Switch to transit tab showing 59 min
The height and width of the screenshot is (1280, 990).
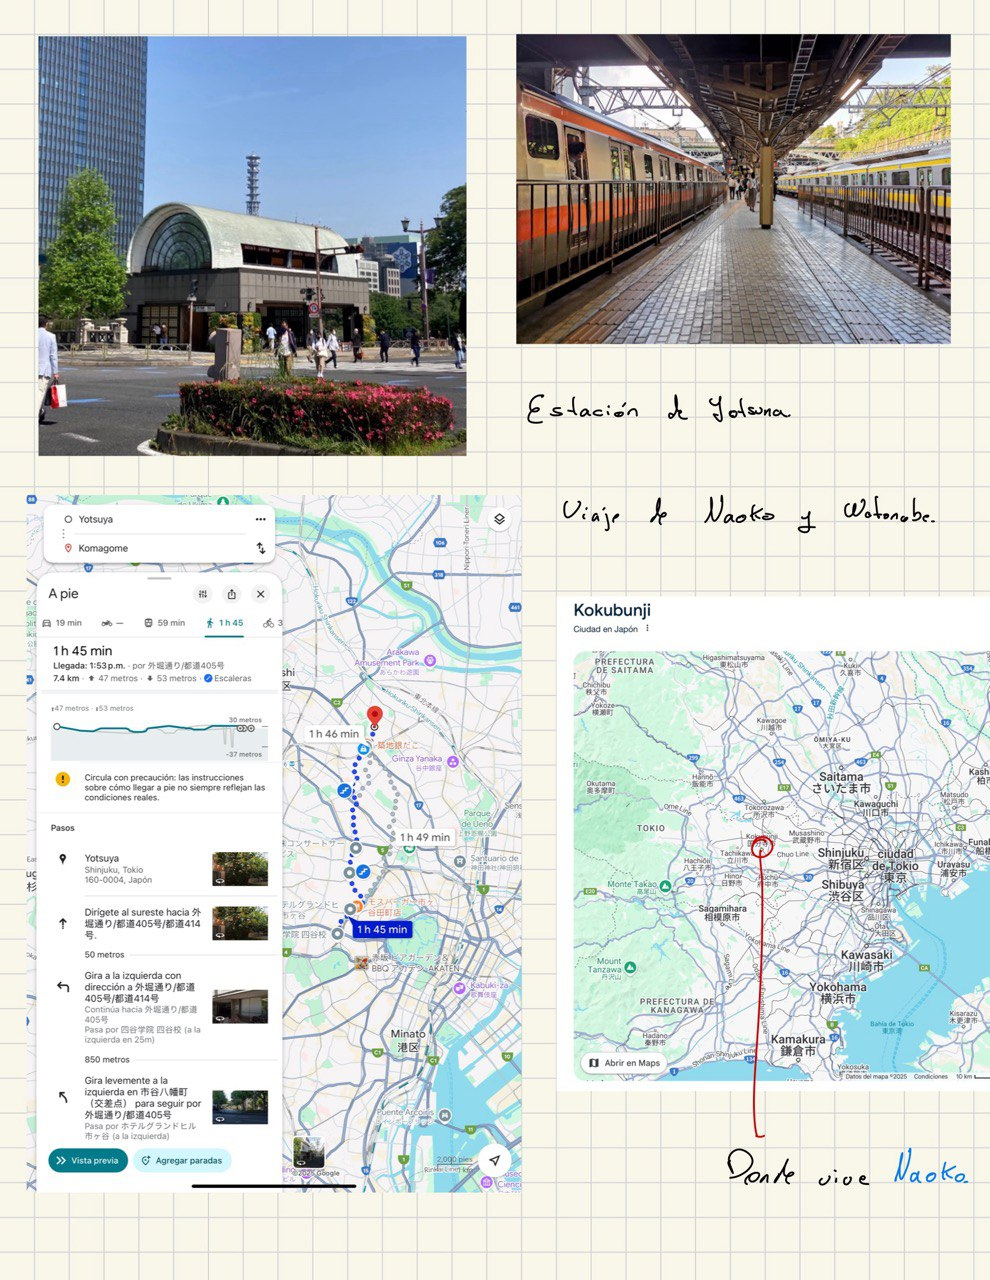165,622
